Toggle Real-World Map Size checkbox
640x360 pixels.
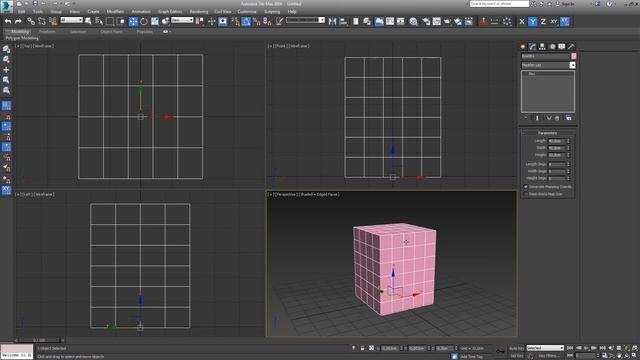click(526, 194)
